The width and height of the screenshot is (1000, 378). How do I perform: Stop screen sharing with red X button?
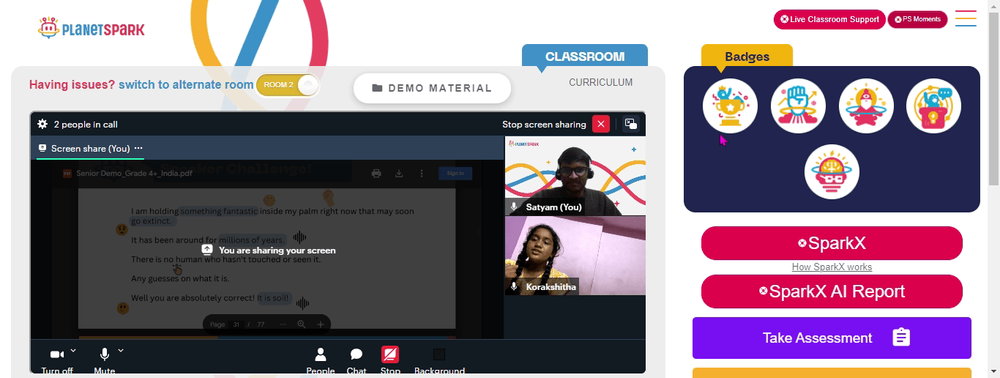(601, 124)
